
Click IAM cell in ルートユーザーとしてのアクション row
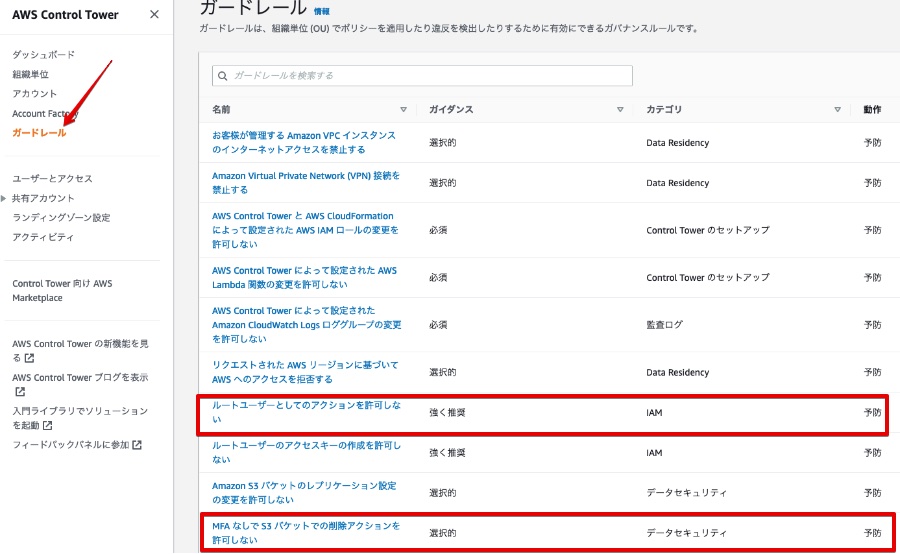coord(654,413)
